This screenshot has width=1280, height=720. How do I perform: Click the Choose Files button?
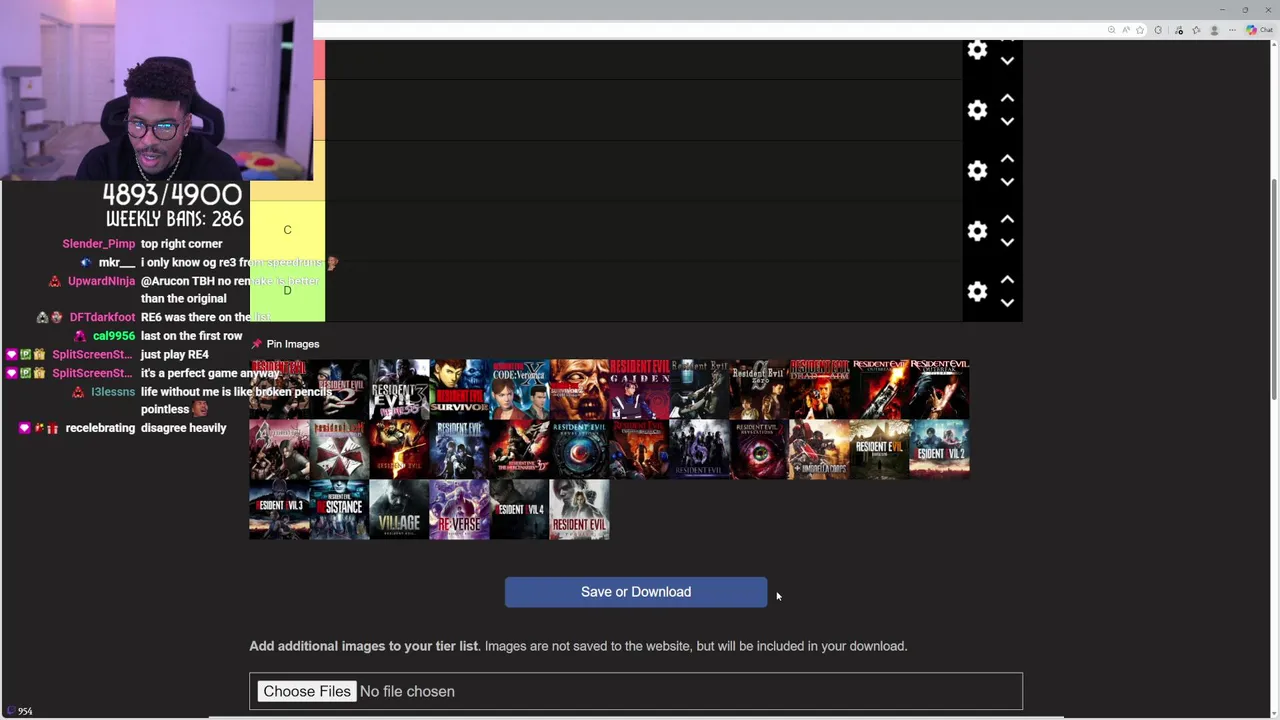pyautogui.click(x=307, y=691)
